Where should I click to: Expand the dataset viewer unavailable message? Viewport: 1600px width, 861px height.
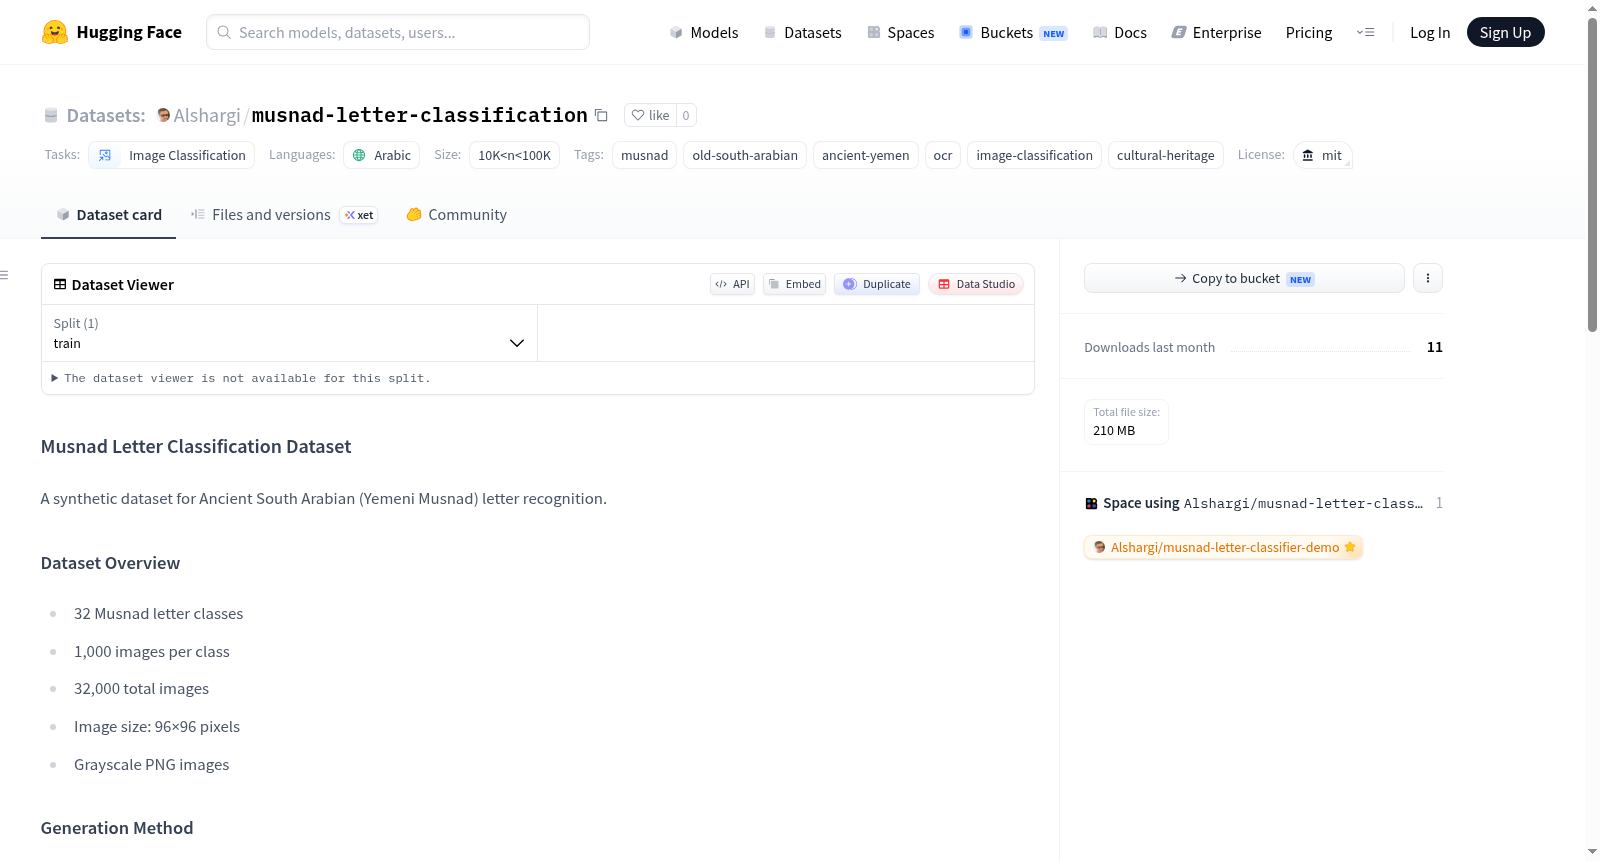241,378
